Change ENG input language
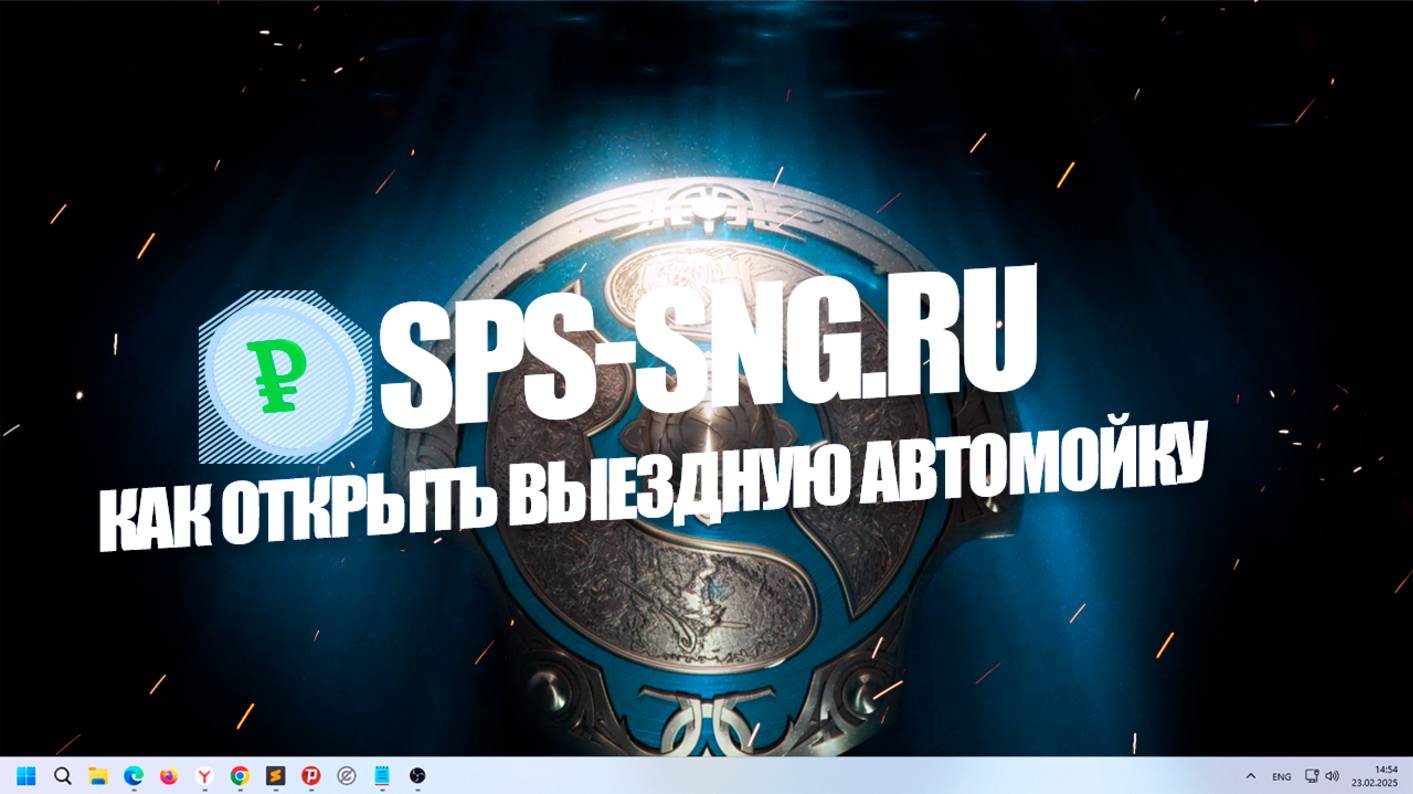 1281,777
